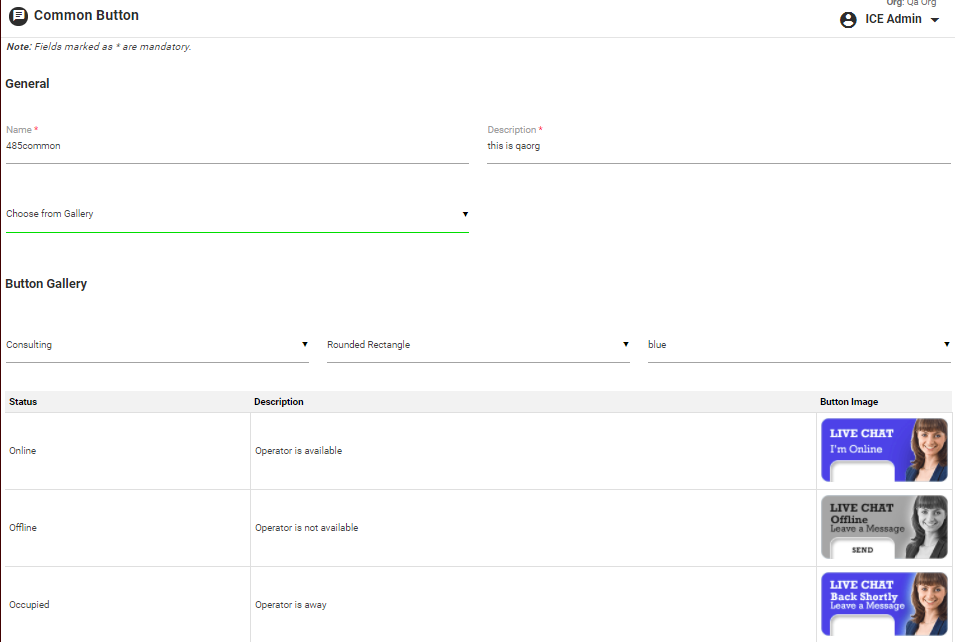
Task: Expand the ICE Admin account menu arrow
Action: pyautogui.click(x=935, y=21)
